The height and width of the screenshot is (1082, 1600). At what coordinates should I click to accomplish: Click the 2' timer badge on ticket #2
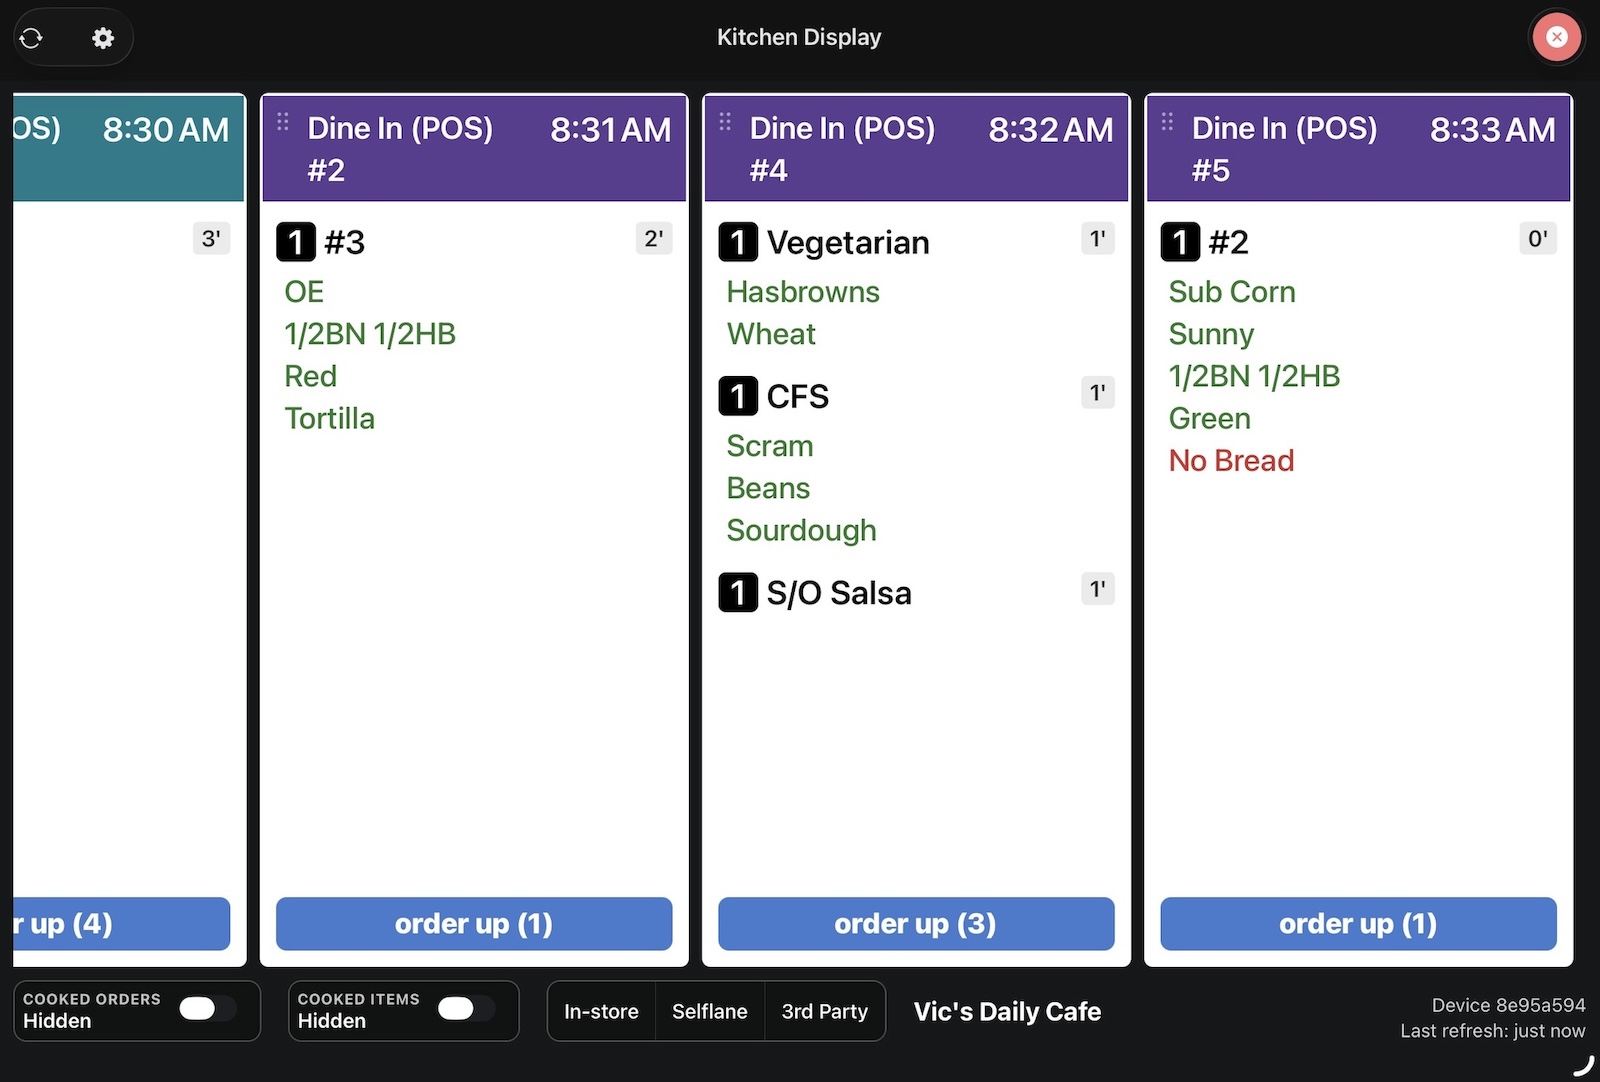point(654,239)
